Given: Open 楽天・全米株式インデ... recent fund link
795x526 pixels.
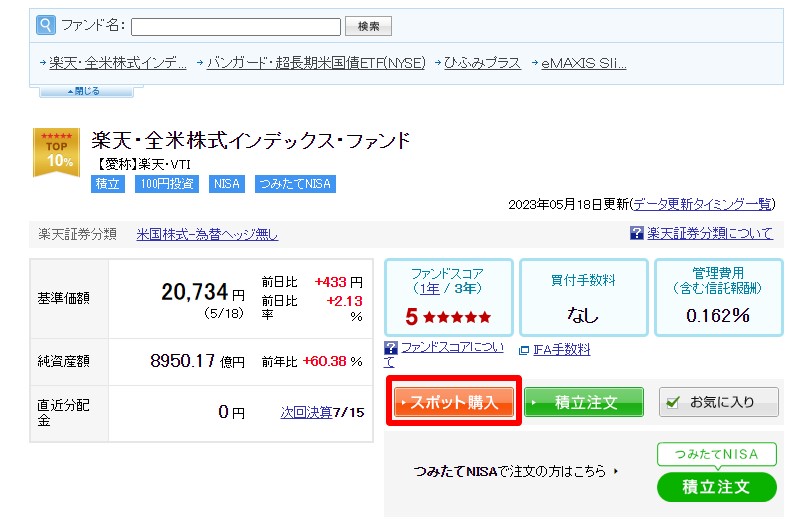Looking at the screenshot, I should coord(118,63).
